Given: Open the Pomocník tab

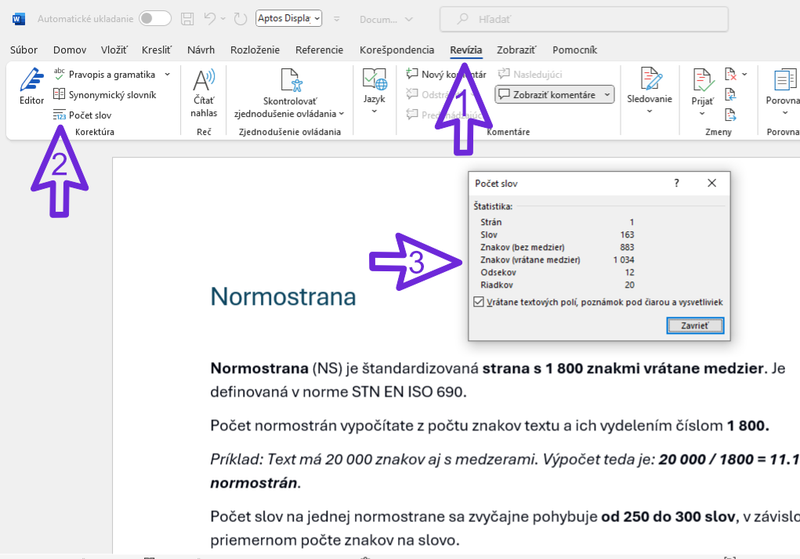Looking at the screenshot, I should click(574, 50).
